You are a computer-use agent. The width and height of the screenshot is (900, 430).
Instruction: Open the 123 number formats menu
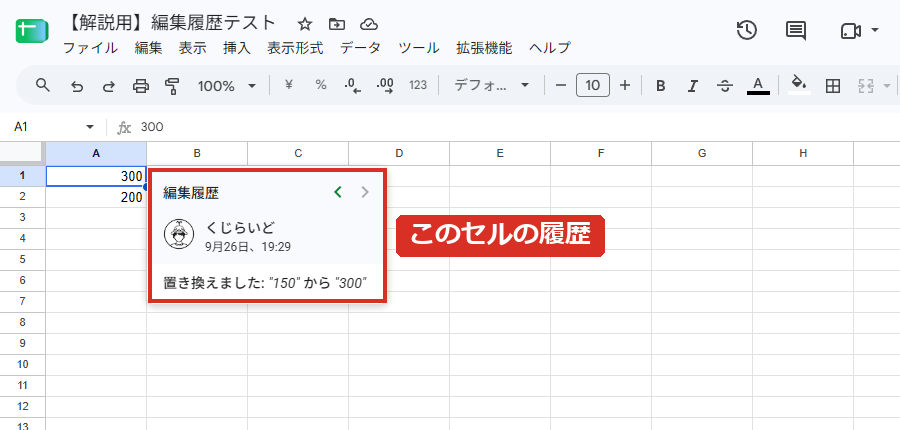tap(418, 86)
